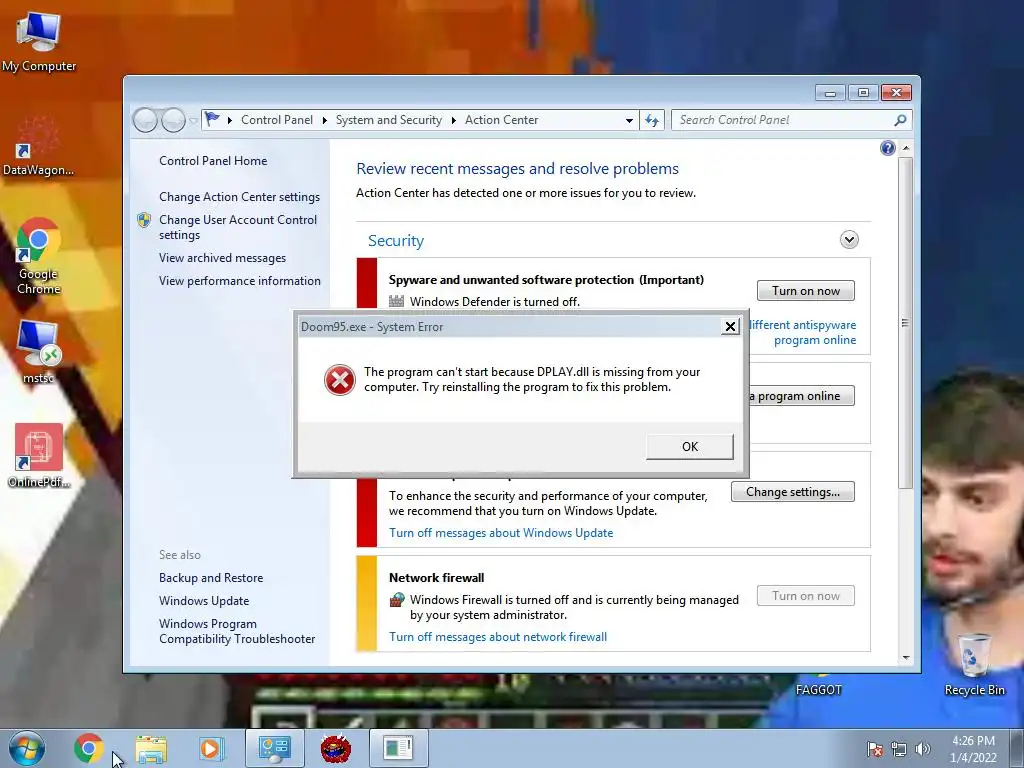Turn off messages about network firewall
The image size is (1024, 768).
498,637
